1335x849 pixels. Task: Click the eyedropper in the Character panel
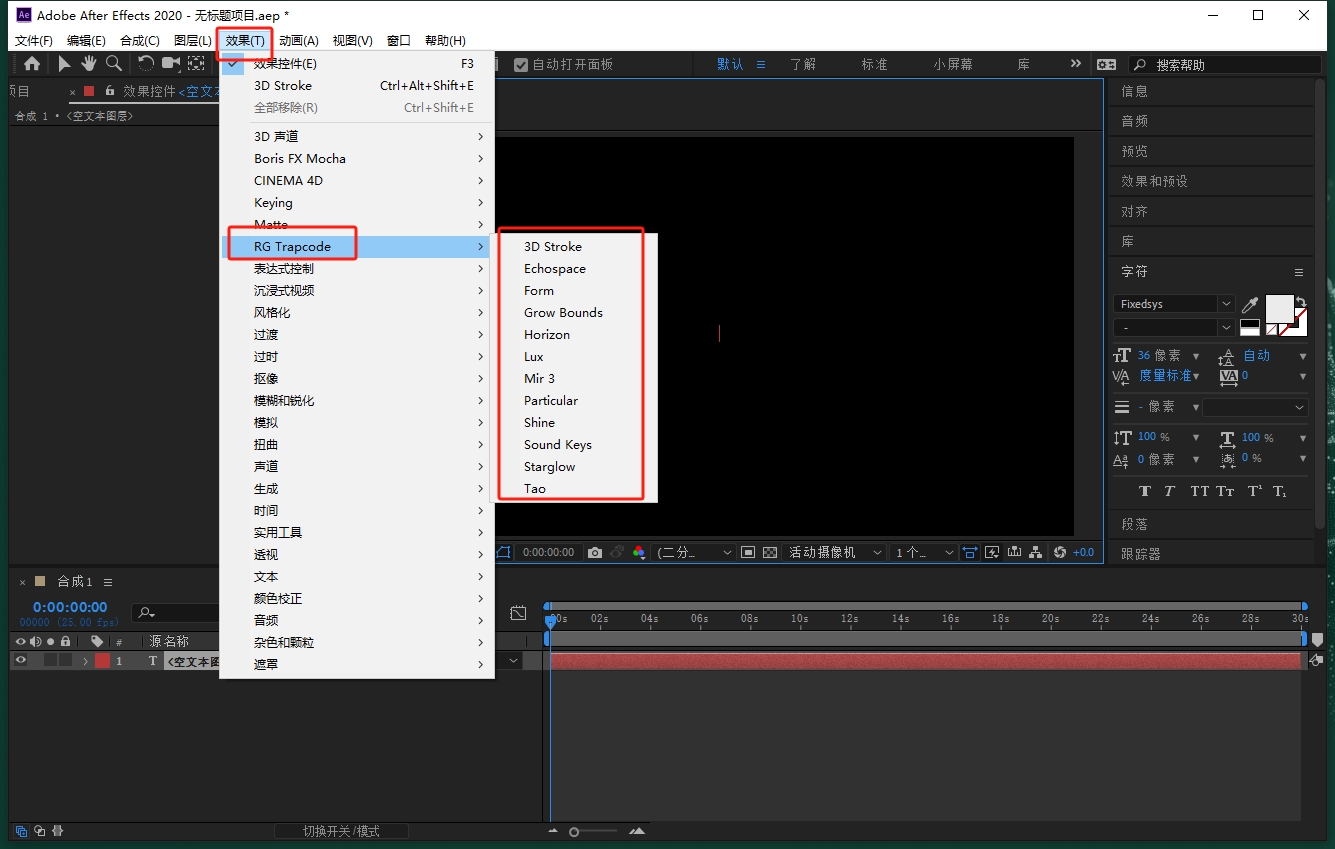pyautogui.click(x=1250, y=304)
